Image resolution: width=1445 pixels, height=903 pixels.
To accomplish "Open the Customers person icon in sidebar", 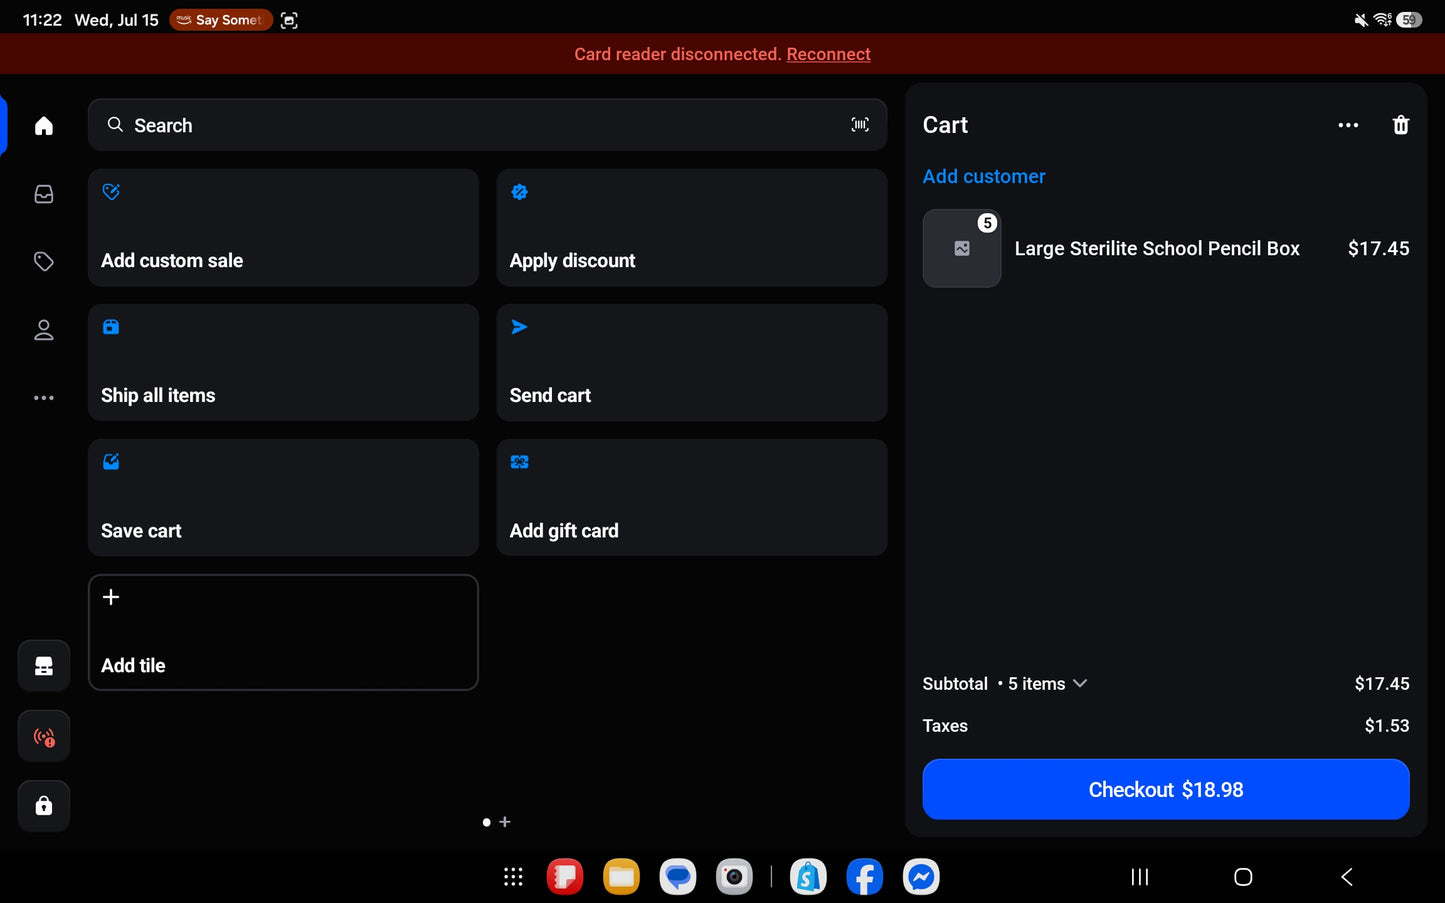I will 43,330.
